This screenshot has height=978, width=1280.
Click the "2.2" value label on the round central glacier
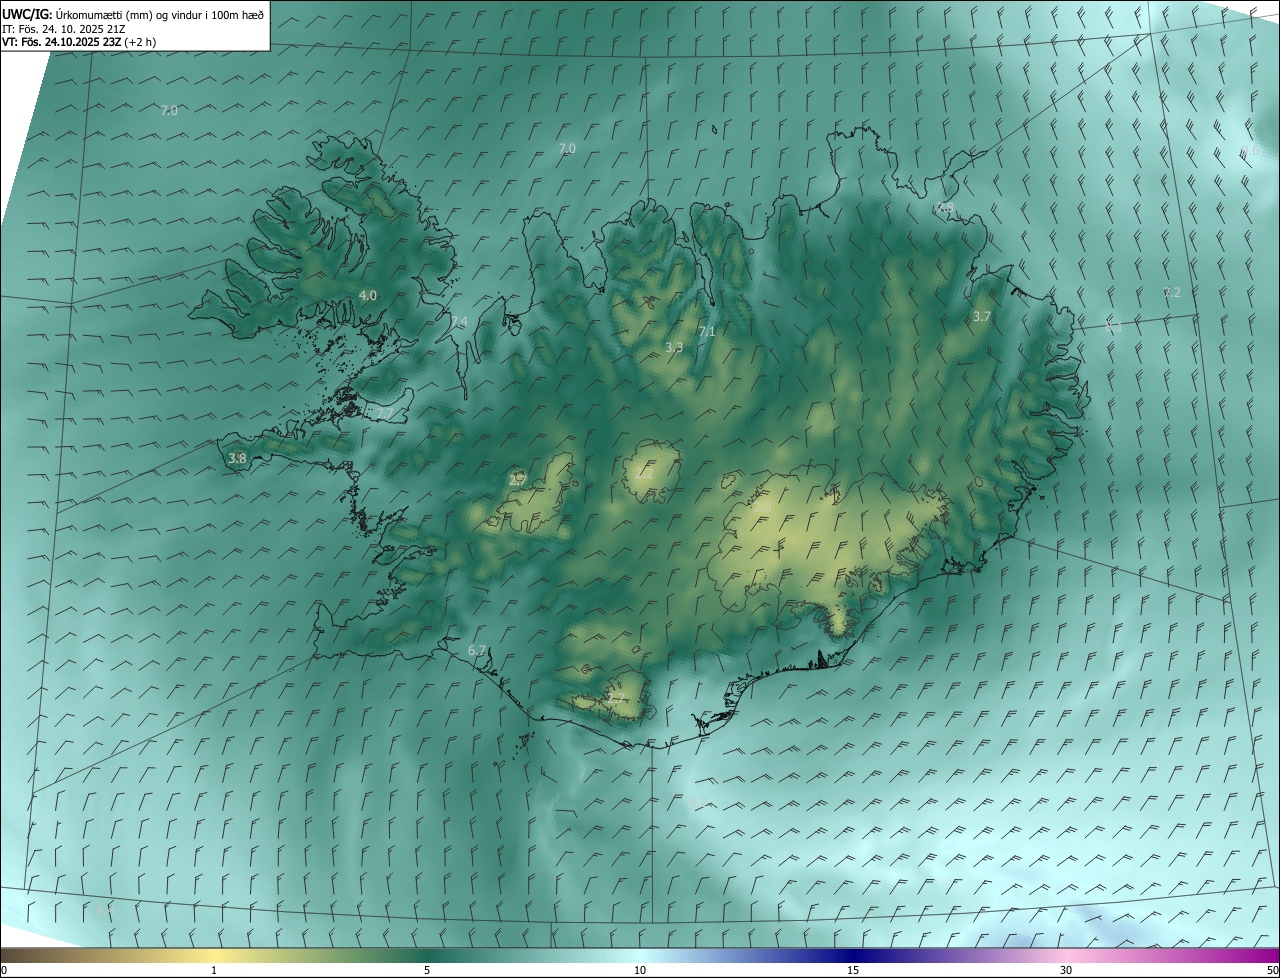click(645, 474)
